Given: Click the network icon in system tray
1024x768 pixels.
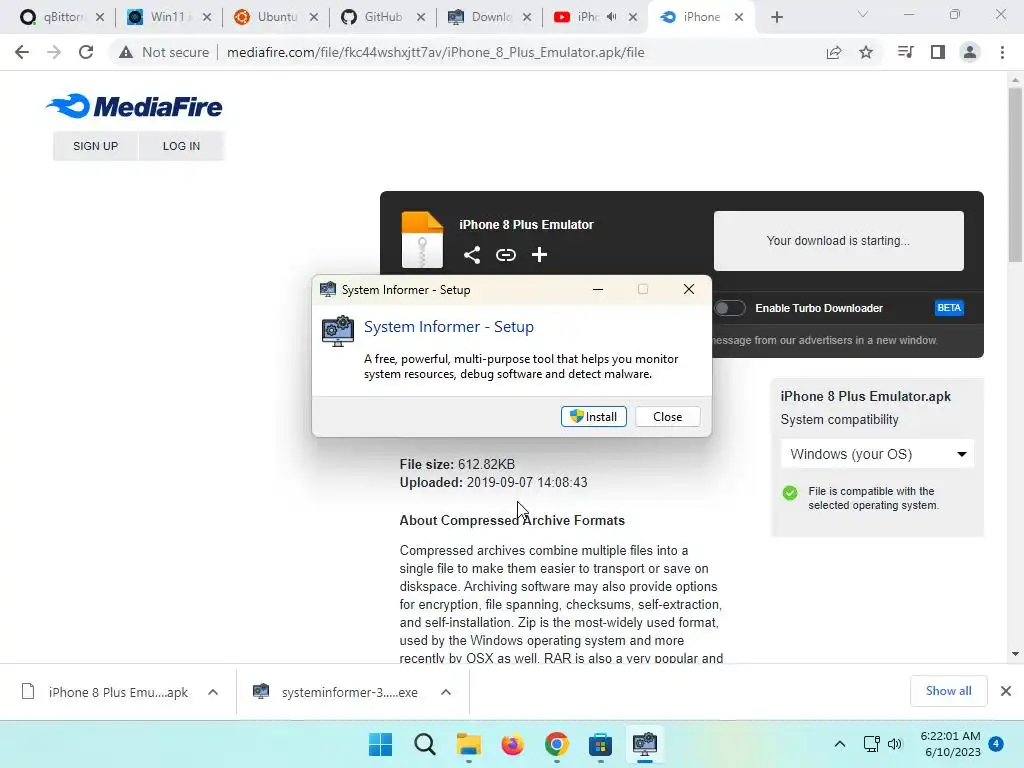Looking at the screenshot, I should [871, 744].
